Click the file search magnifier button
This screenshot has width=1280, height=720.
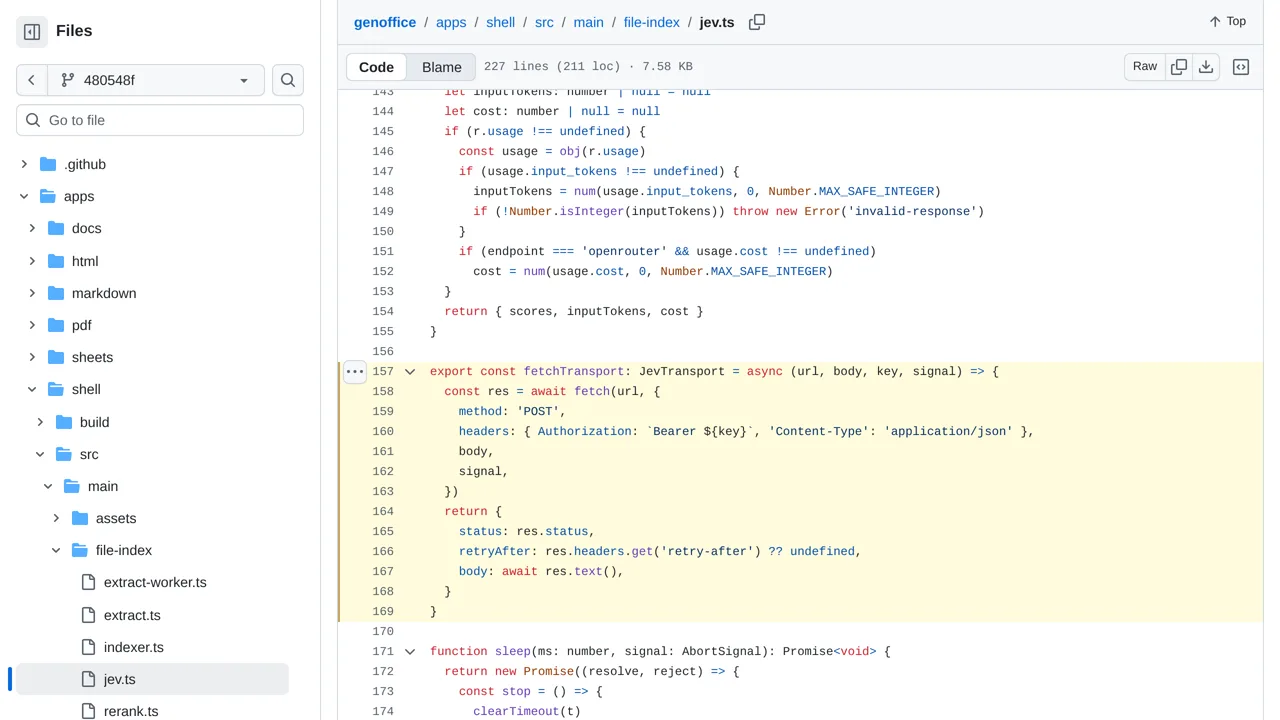[288, 80]
